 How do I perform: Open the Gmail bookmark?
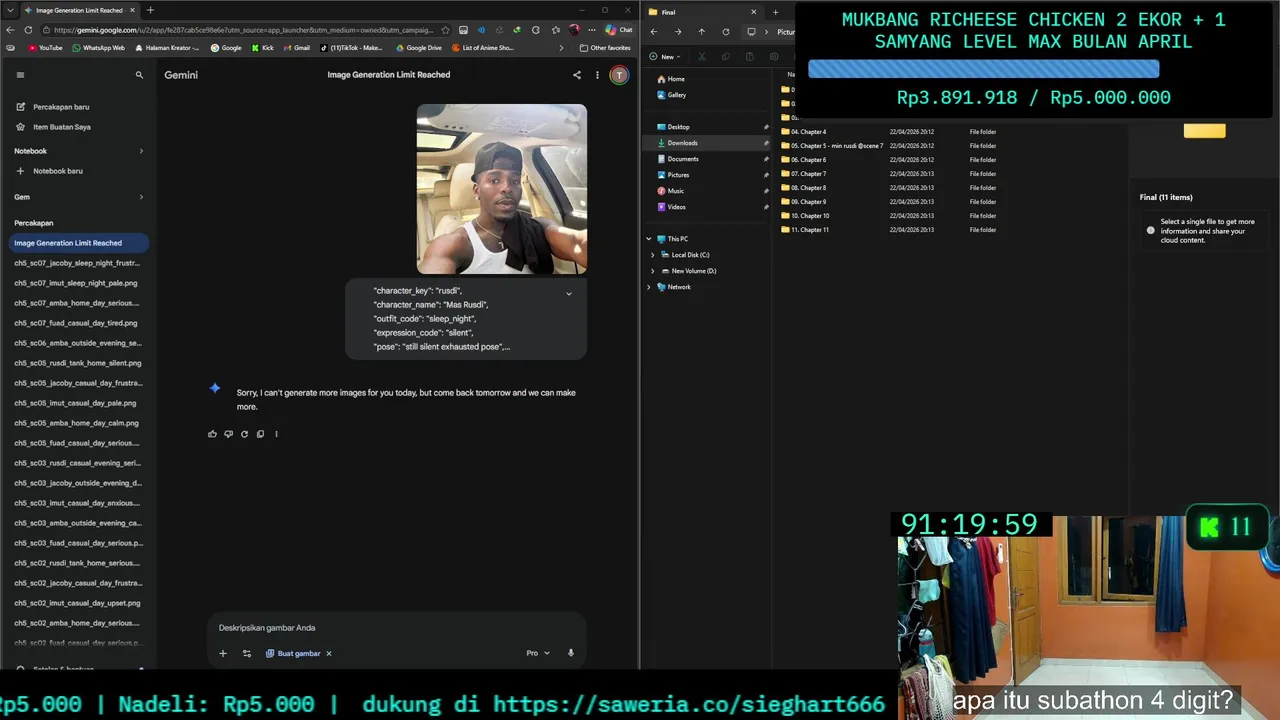296,48
